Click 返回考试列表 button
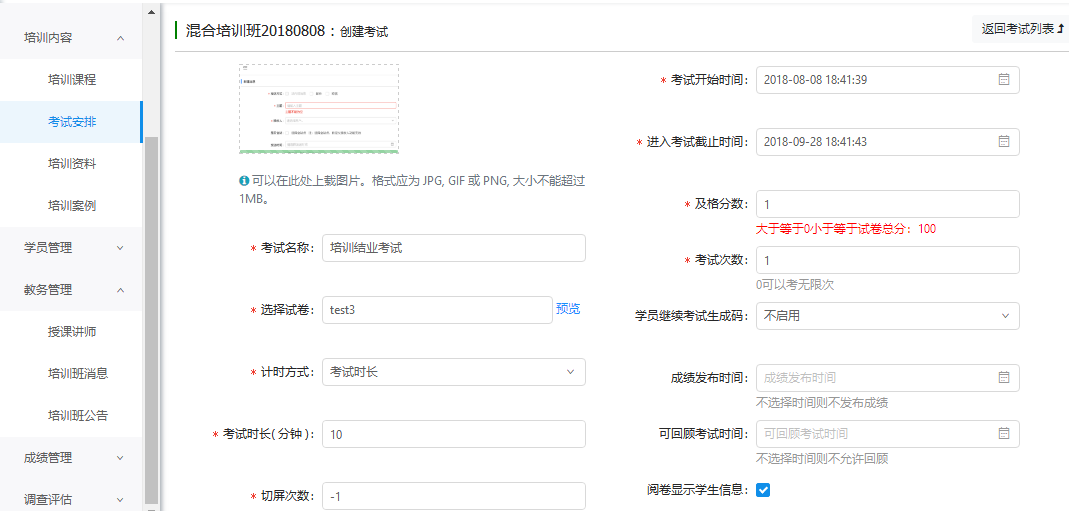1069x511 pixels. coord(1021,29)
